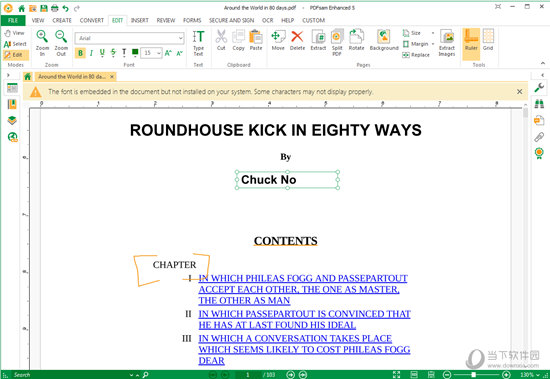550x379 pixels.
Task: Toggle Italic formatting
Action: (x=91, y=53)
